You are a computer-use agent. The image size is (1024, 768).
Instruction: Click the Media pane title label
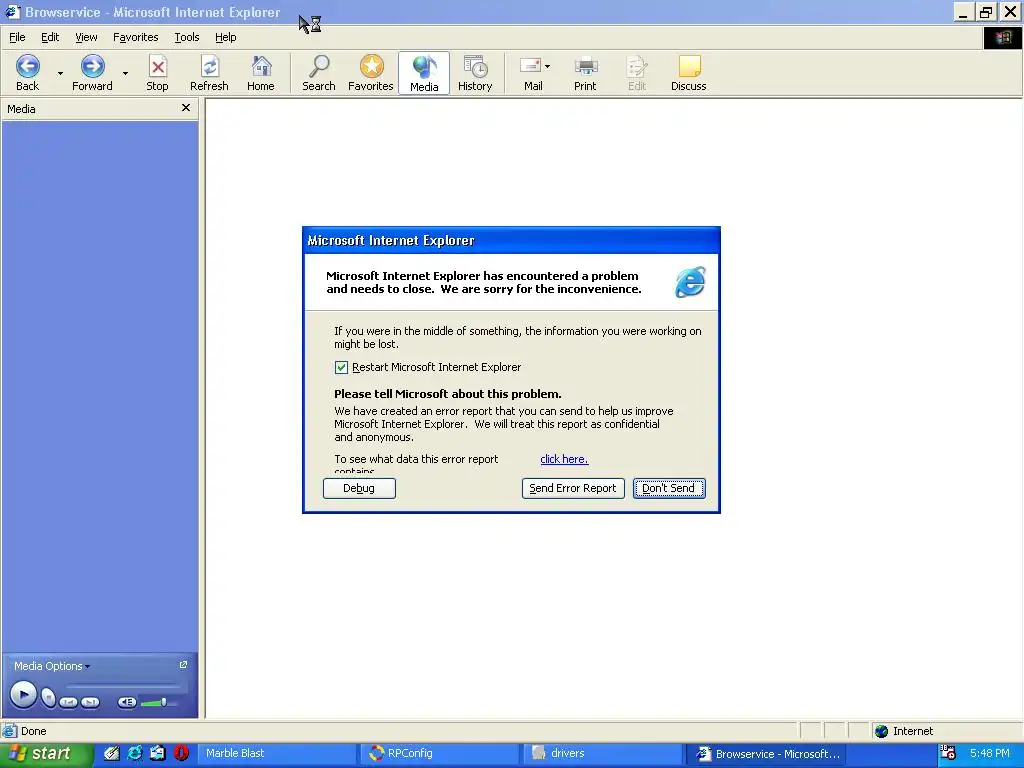pos(21,109)
